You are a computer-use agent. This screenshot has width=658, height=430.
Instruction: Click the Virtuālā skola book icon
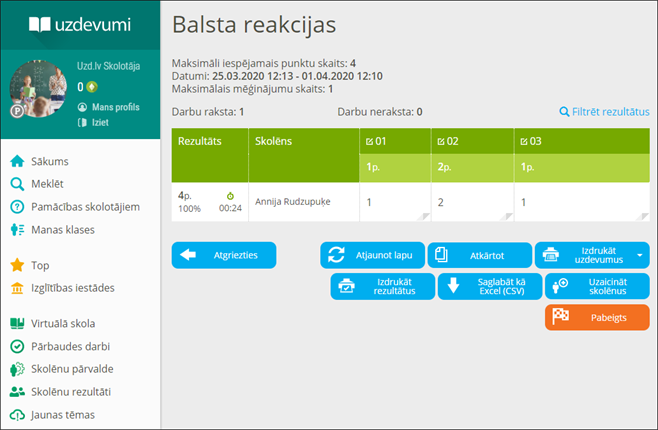(17, 324)
